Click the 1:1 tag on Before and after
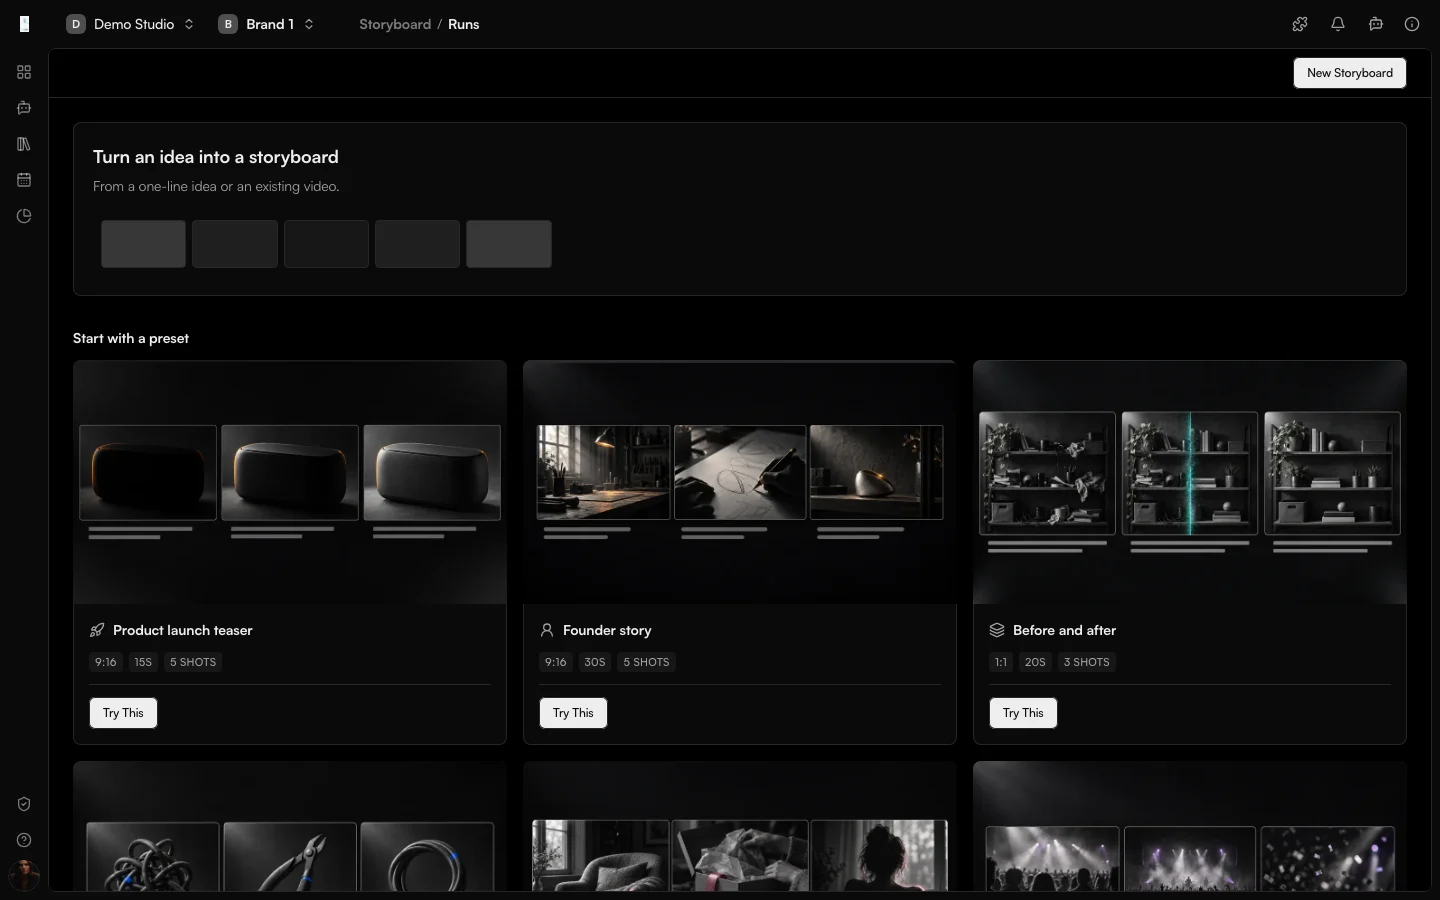Image resolution: width=1440 pixels, height=900 pixels. click(1001, 662)
